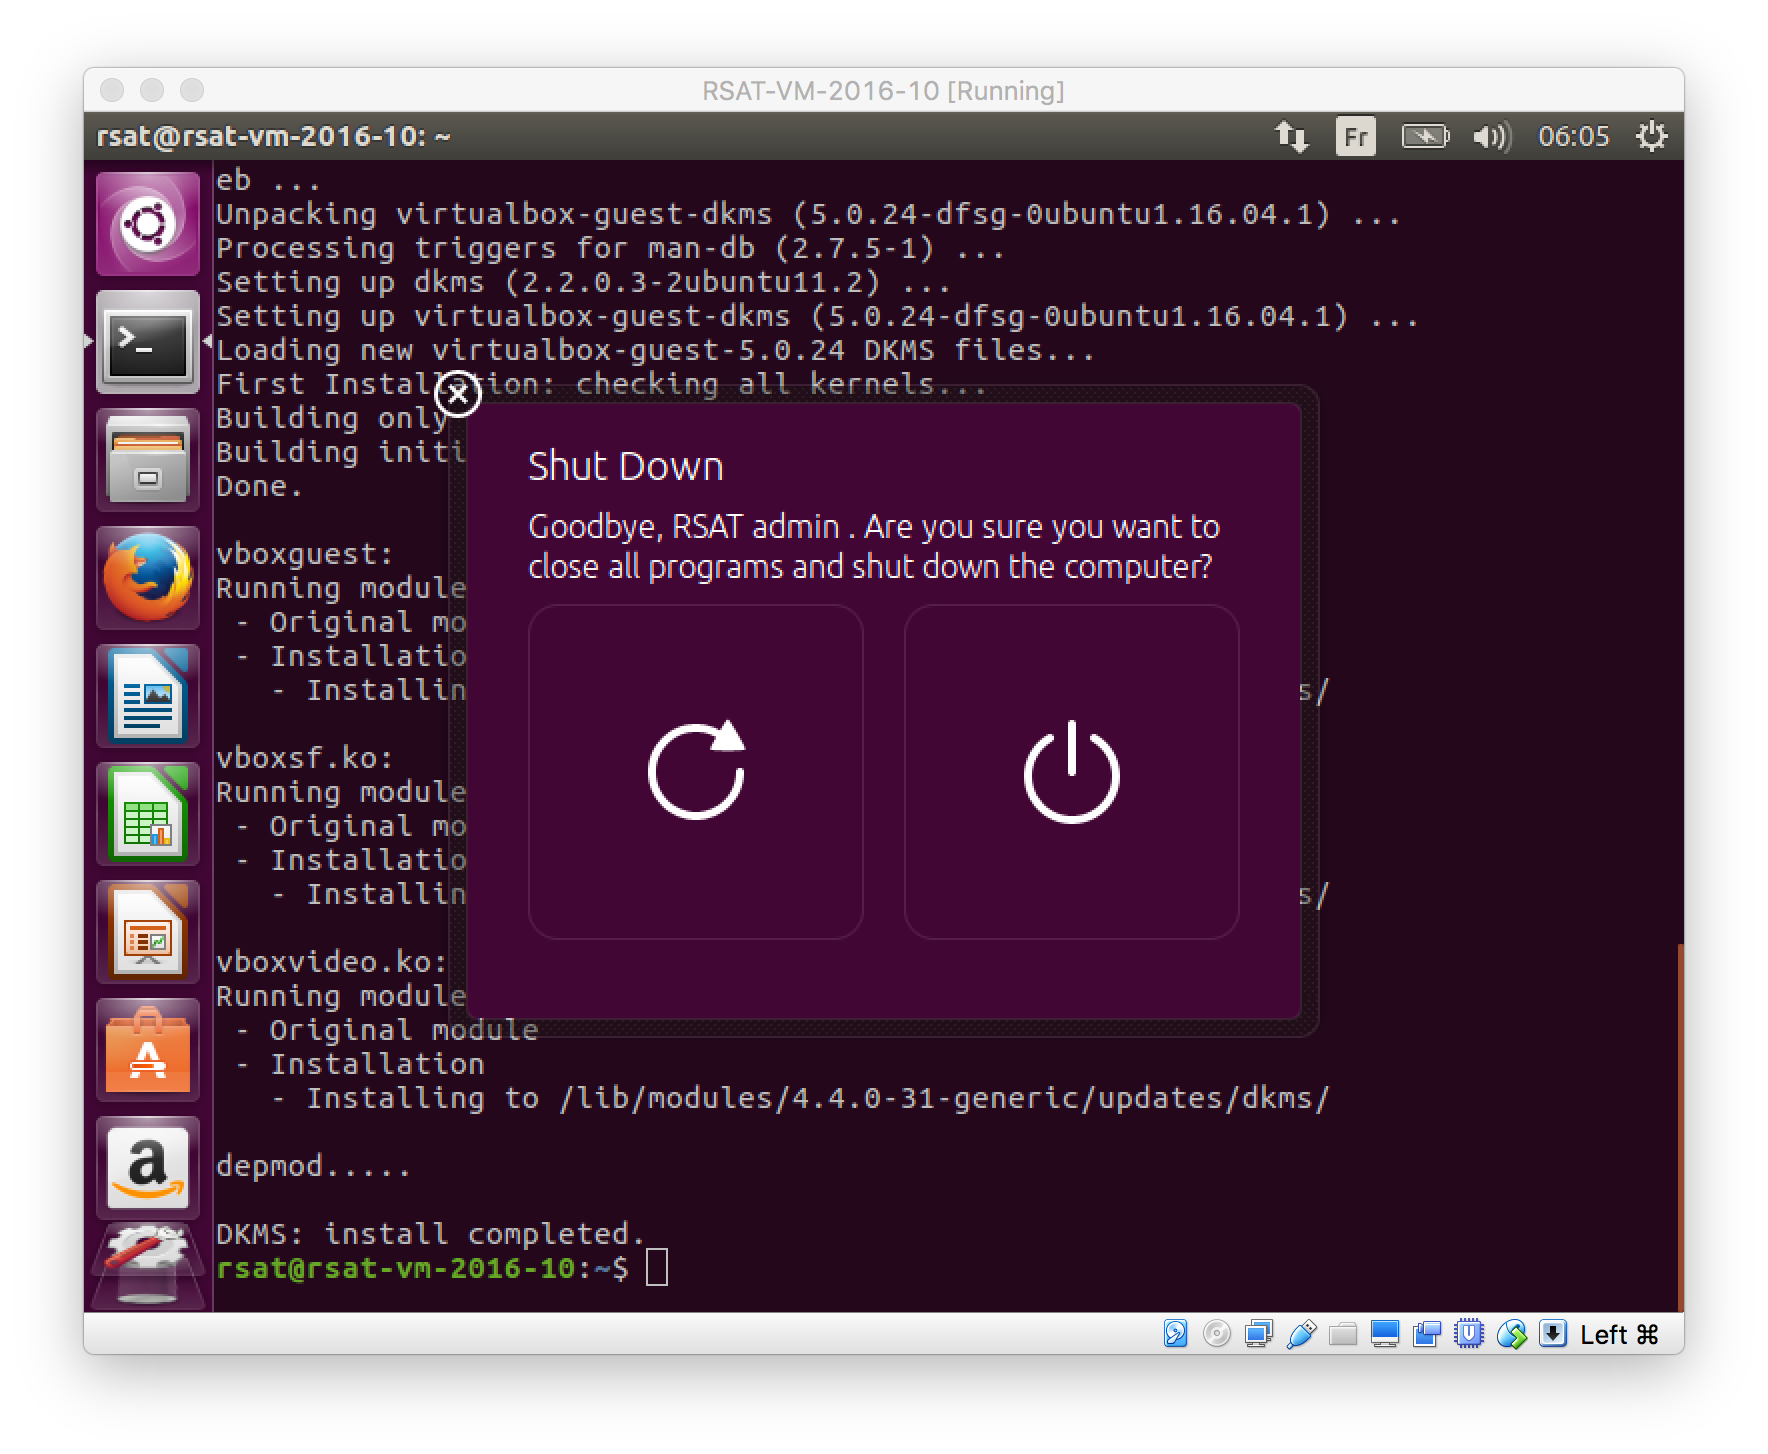The width and height of the screenshot is (1768, 1454).
Task: Open Ubuntu Software center
Action: click(148, 1050)
